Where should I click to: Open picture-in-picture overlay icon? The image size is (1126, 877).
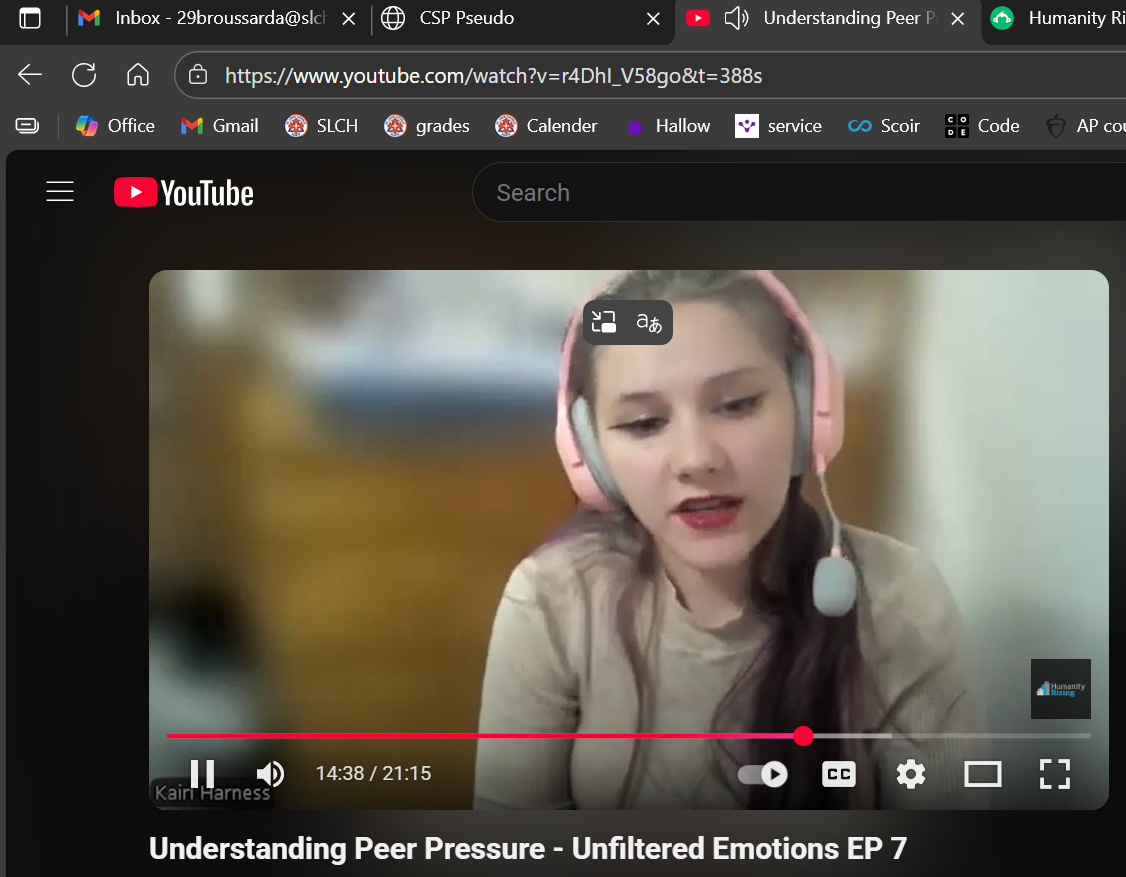pyautogui.click(x=604, y=322)
